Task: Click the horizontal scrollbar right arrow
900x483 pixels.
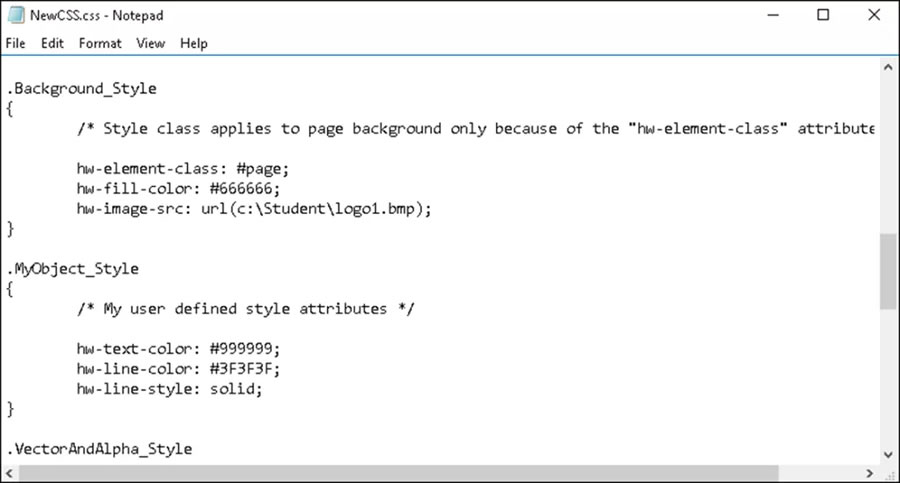Action: point(870,474)
